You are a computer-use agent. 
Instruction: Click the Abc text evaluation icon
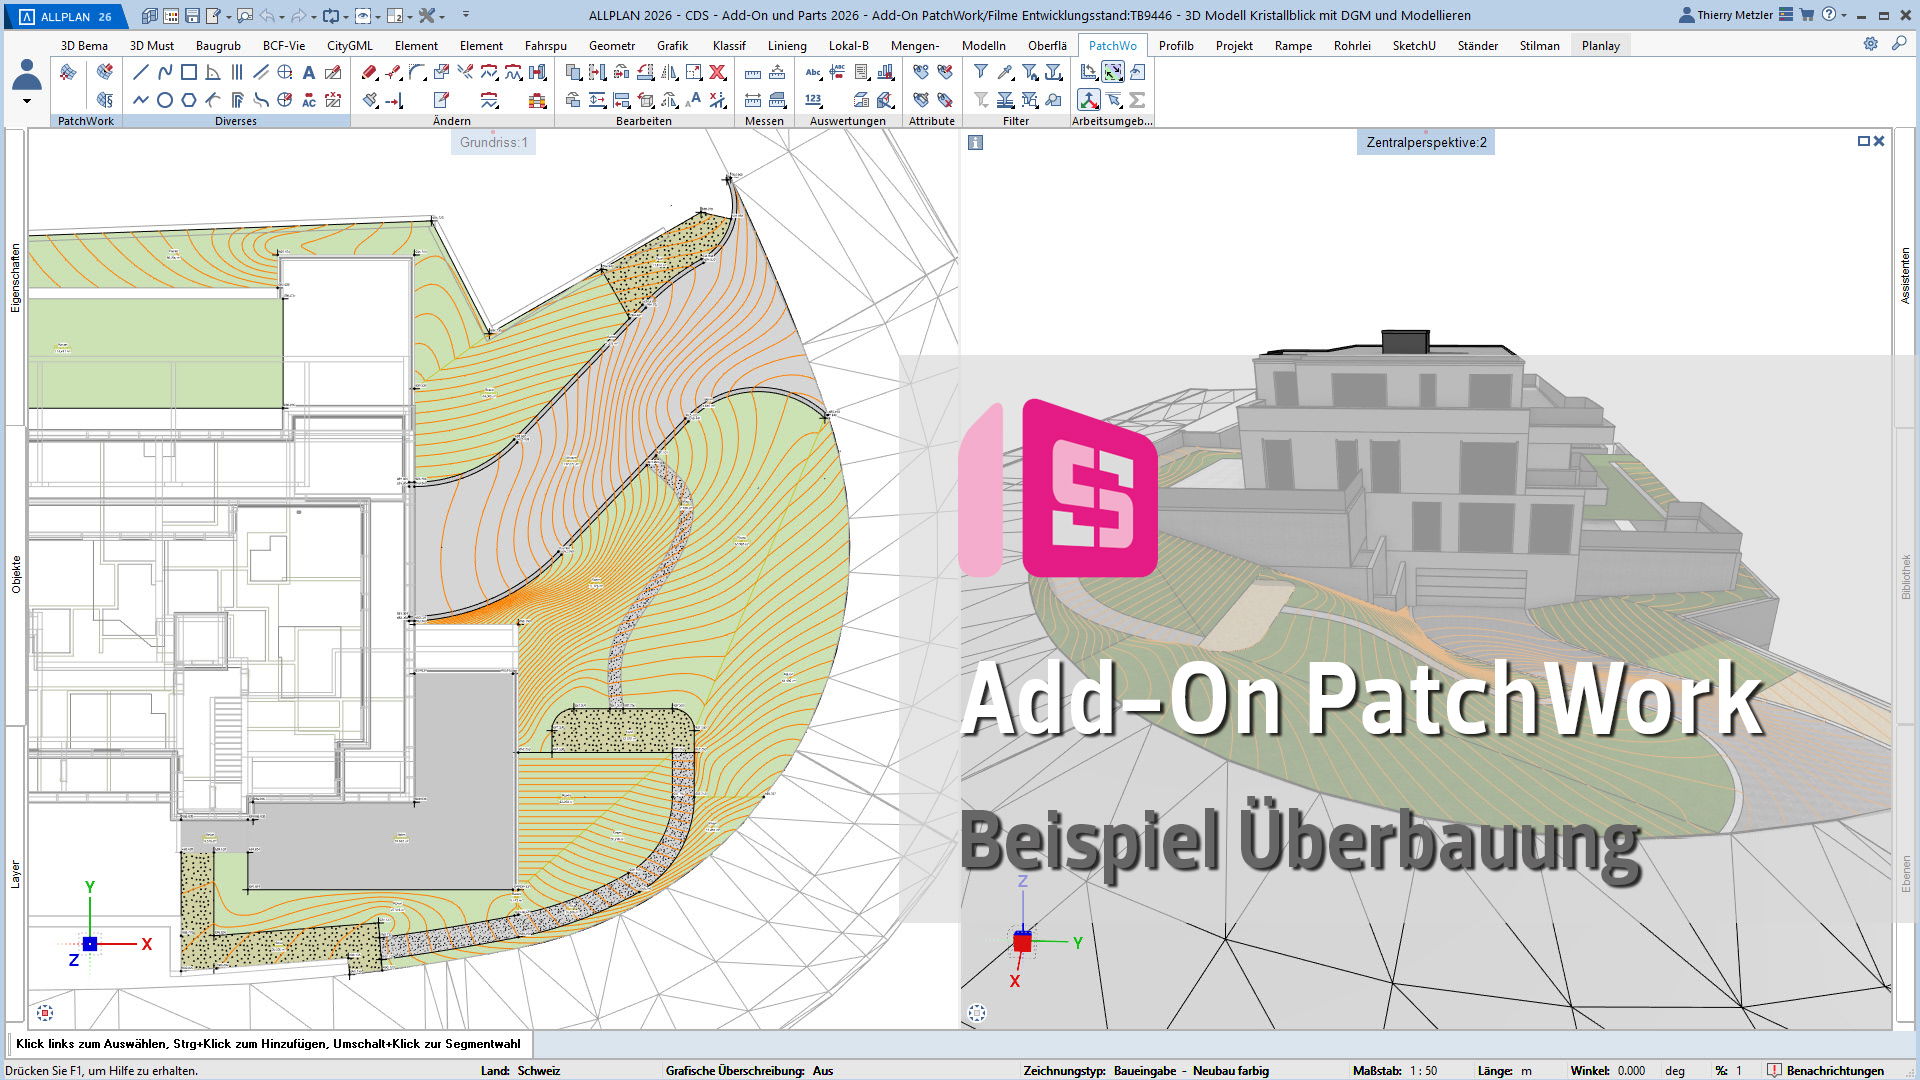coord(813,72)
